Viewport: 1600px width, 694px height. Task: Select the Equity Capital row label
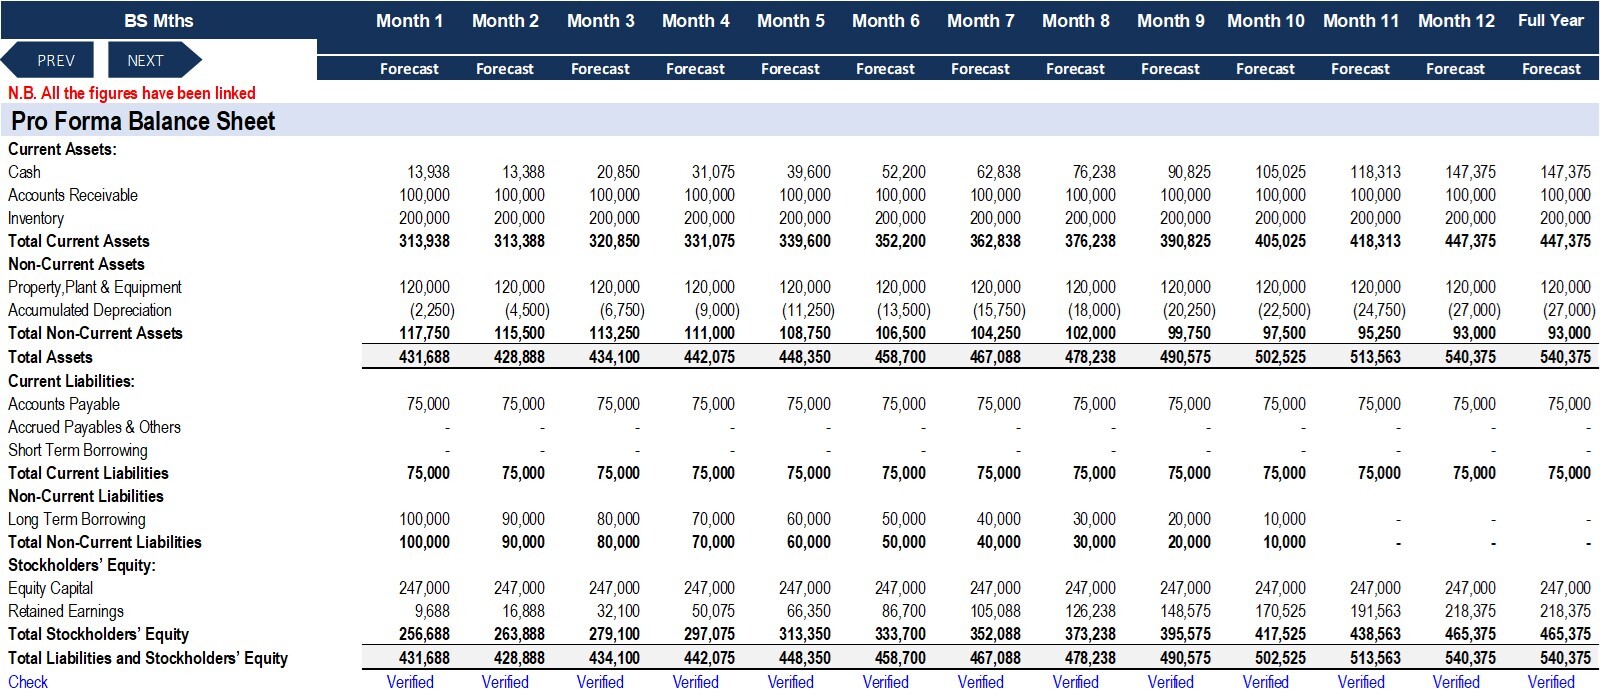[x=51, y=588]
